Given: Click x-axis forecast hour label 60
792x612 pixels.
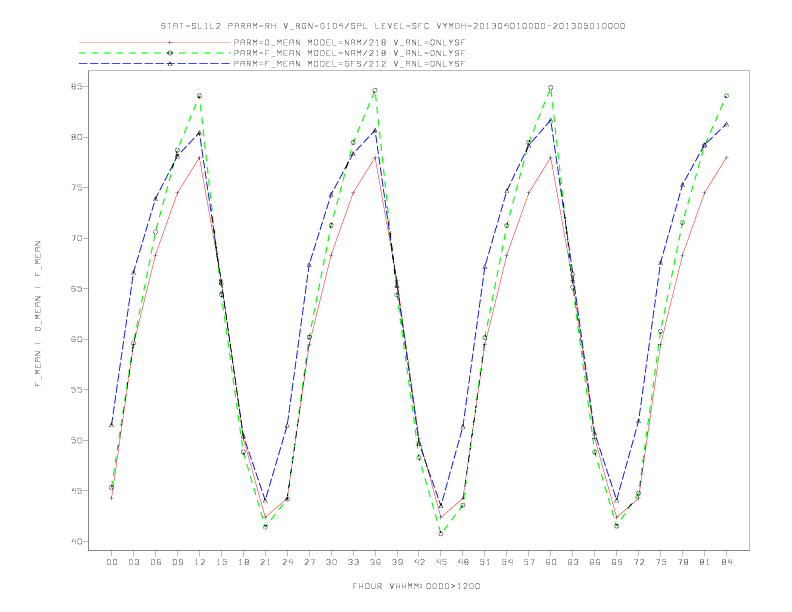Looking at the screenshot, I should coord(551,562).
